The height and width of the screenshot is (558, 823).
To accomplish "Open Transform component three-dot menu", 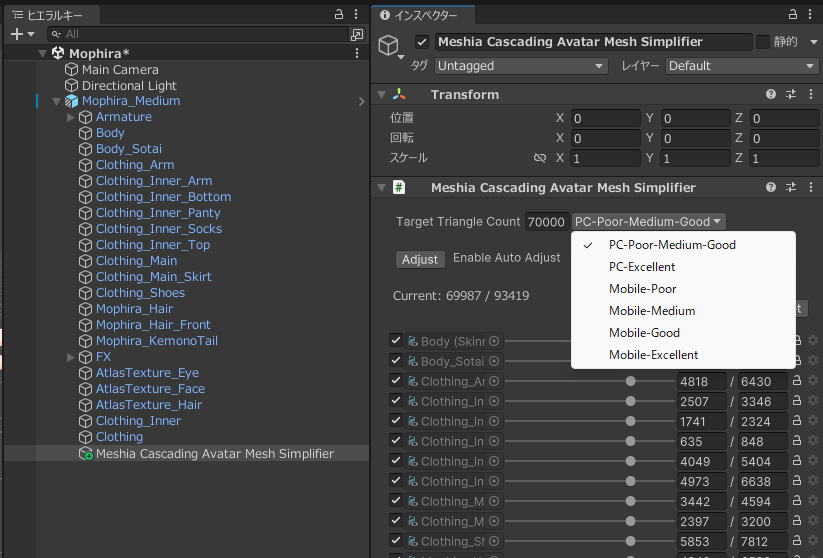I will click(x=811, y=94).
